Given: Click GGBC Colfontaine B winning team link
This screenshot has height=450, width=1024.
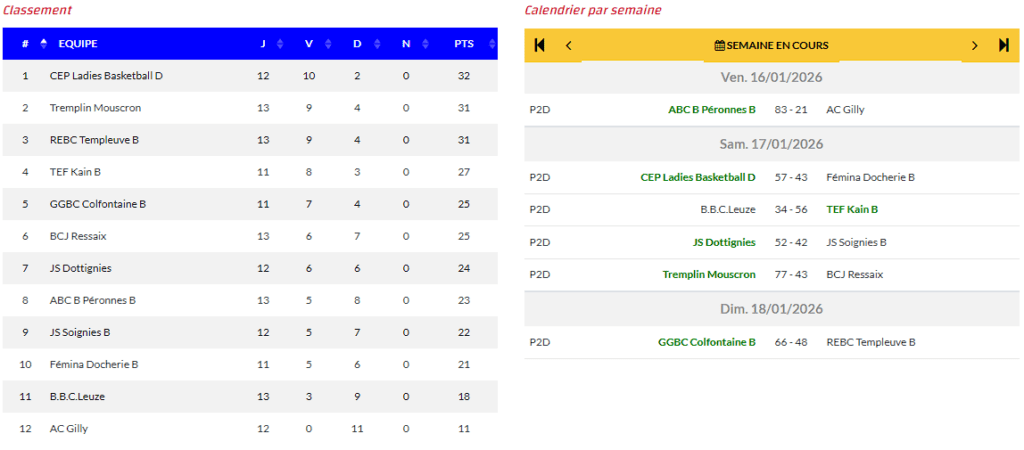Looking at the screenshot, I should click(x=707, y=342).
